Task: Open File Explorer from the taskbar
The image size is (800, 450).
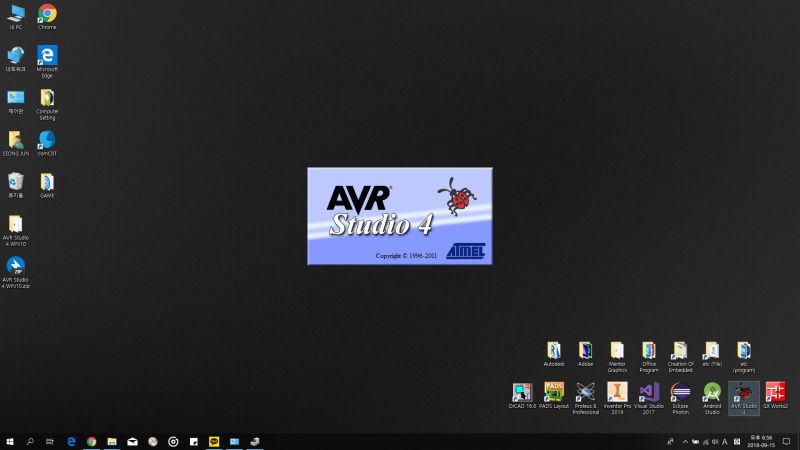Action: (112, 442)
